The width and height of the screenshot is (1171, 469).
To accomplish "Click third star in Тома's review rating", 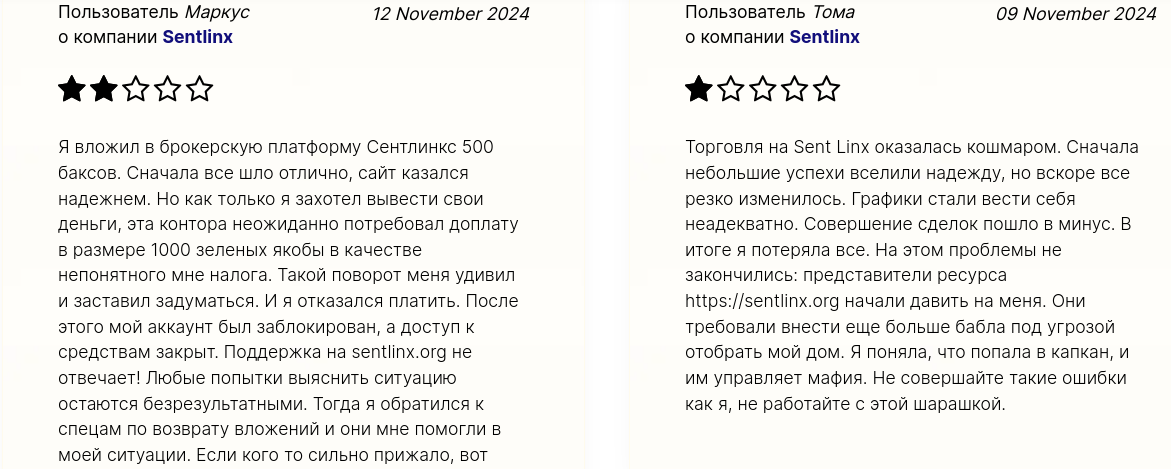I will click(x=763, y=90).
